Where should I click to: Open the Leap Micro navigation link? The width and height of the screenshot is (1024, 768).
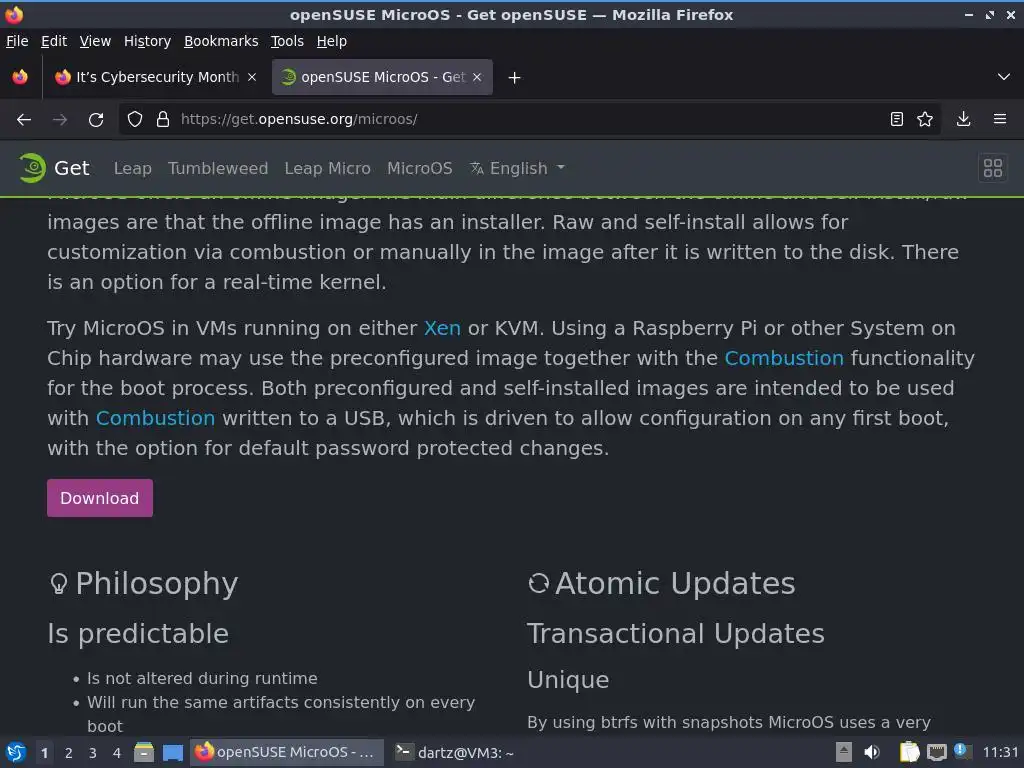327,168
